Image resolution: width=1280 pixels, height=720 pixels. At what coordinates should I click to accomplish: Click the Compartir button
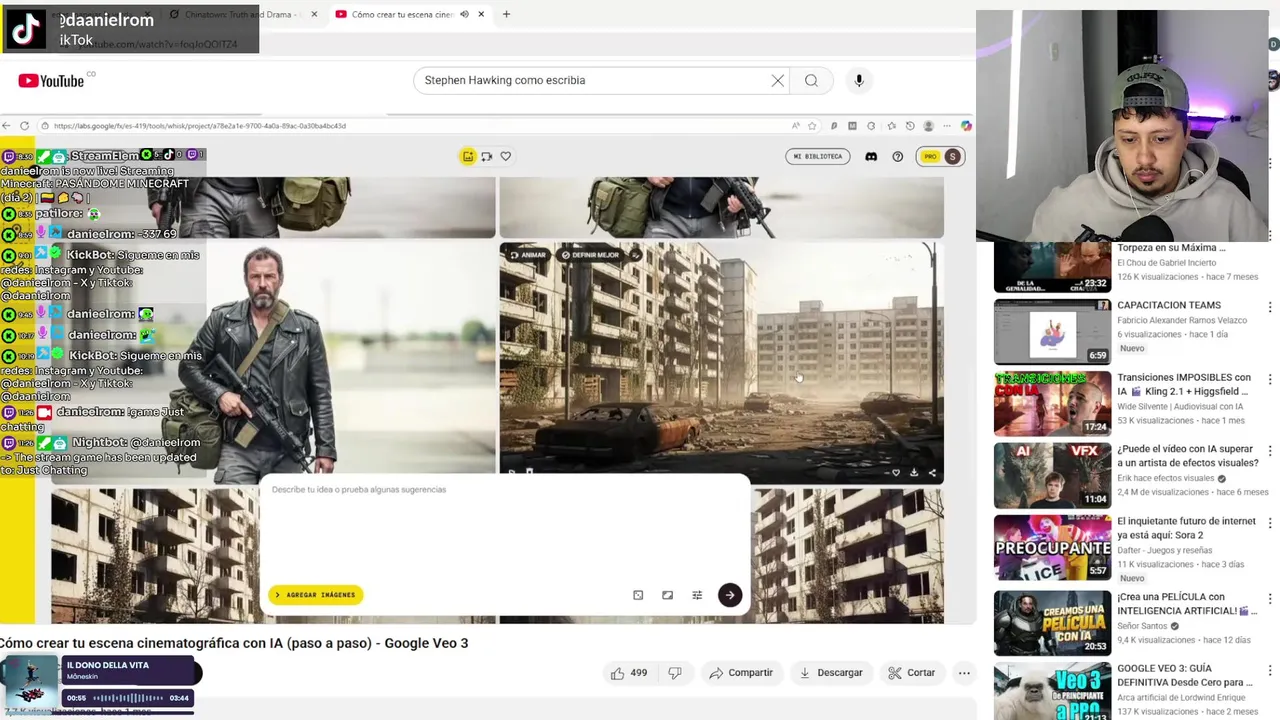tap(741, 673)
